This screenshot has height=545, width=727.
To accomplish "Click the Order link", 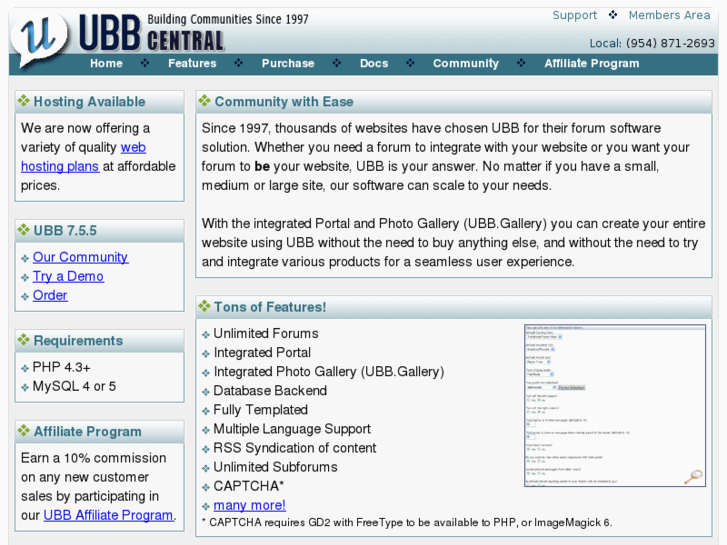I will pos(50,295).
